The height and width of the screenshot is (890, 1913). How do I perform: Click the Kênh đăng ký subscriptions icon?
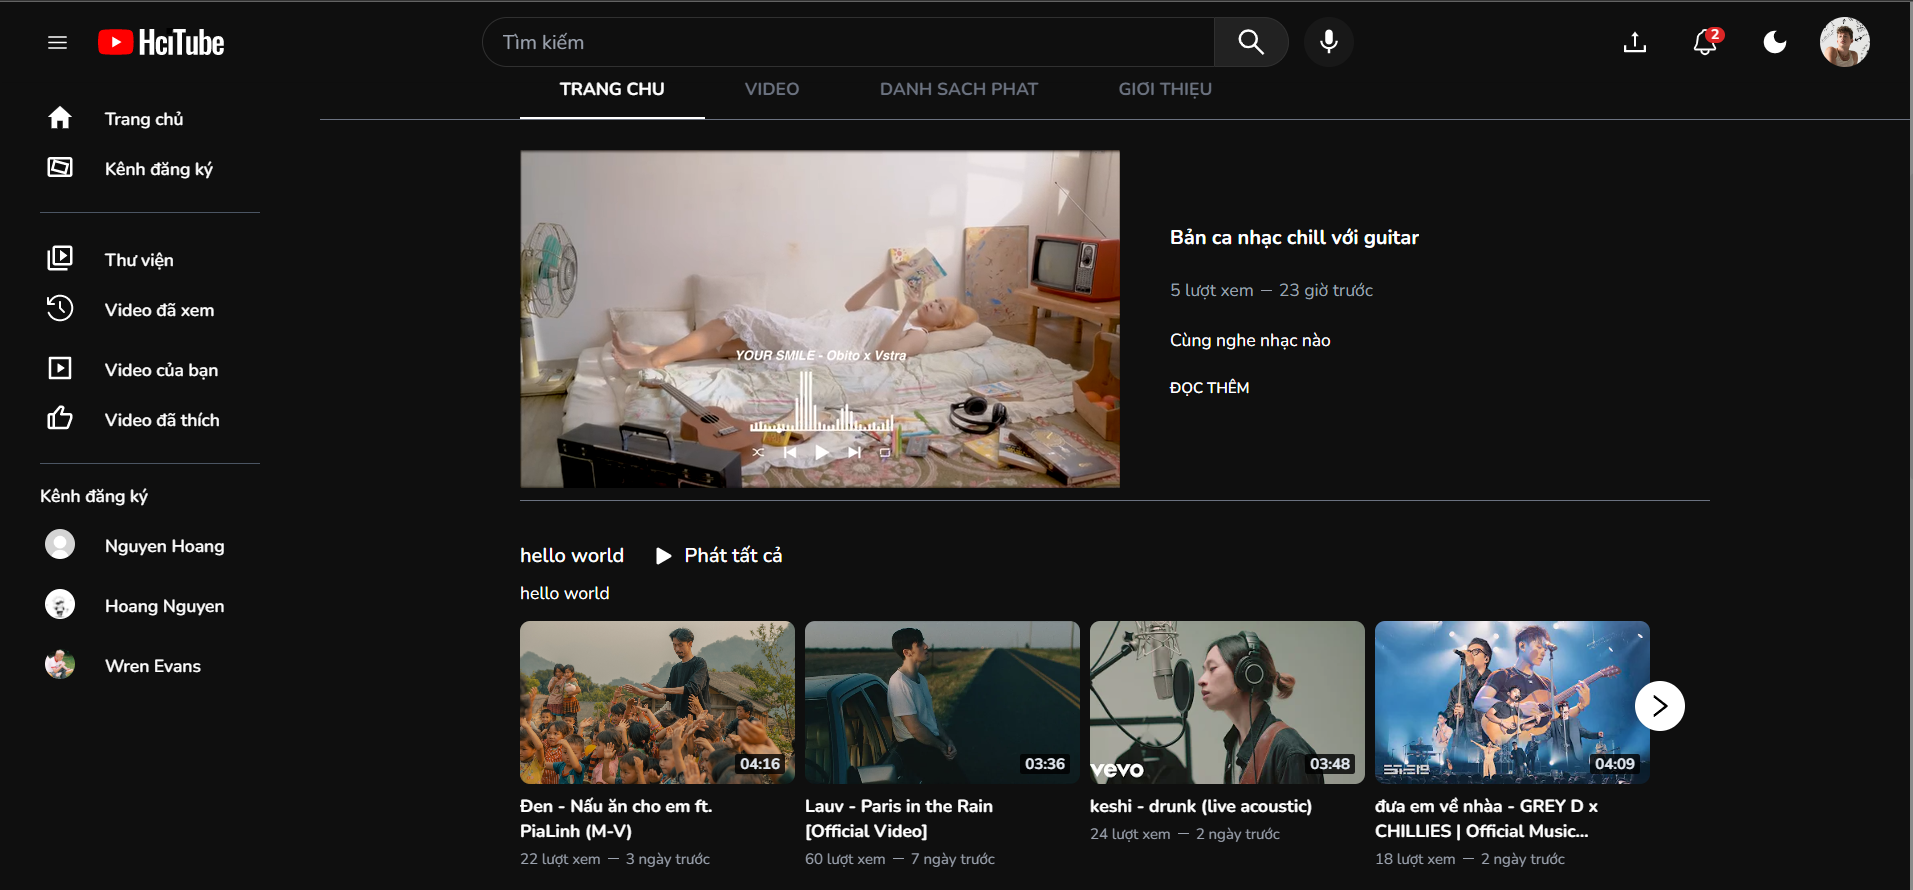(x=60, y=167)
